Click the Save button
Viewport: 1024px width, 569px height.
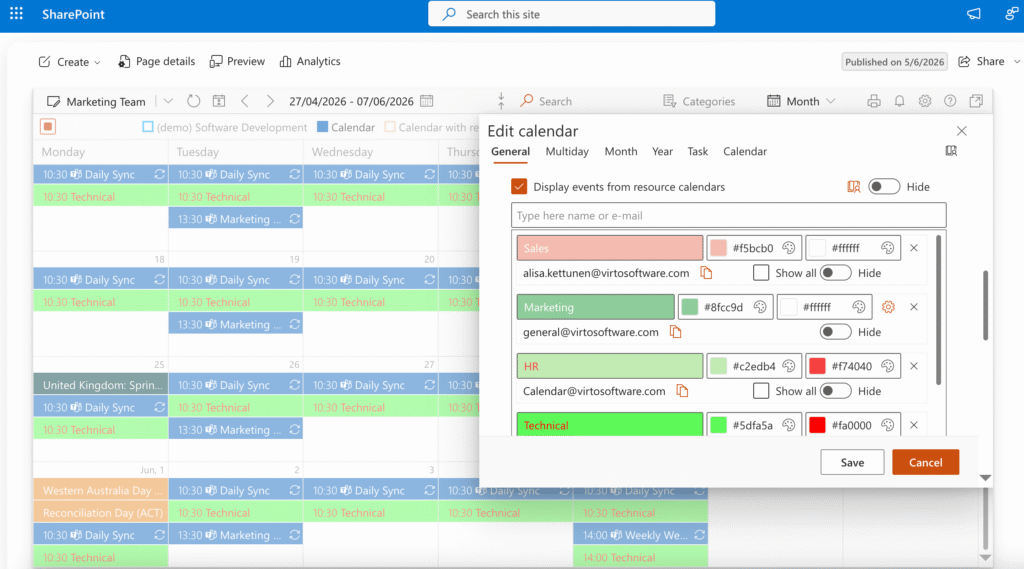[x=852, y=462]
